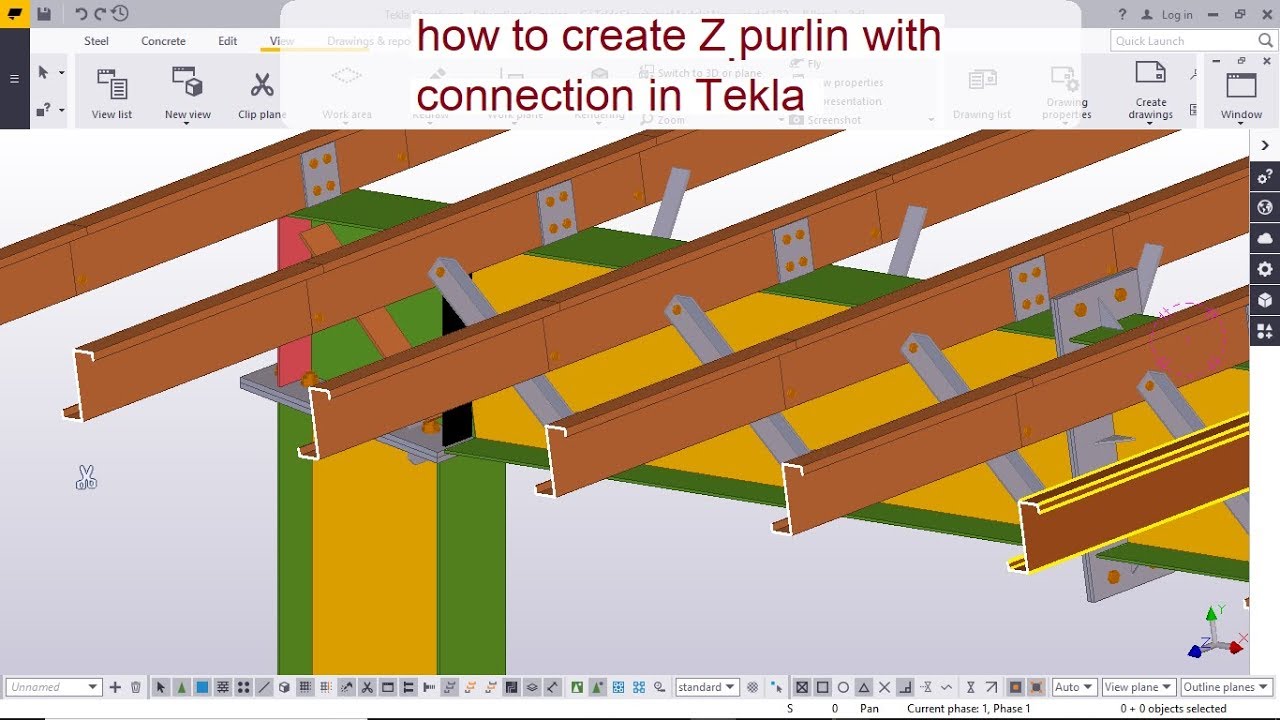
Task: Click the Tekla logo file menu icon
Action: coord(14,14)
